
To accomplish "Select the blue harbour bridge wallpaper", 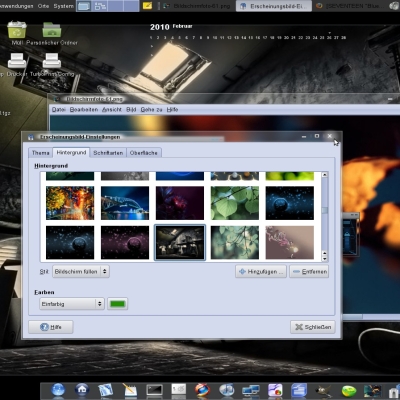I will point(125,203).
